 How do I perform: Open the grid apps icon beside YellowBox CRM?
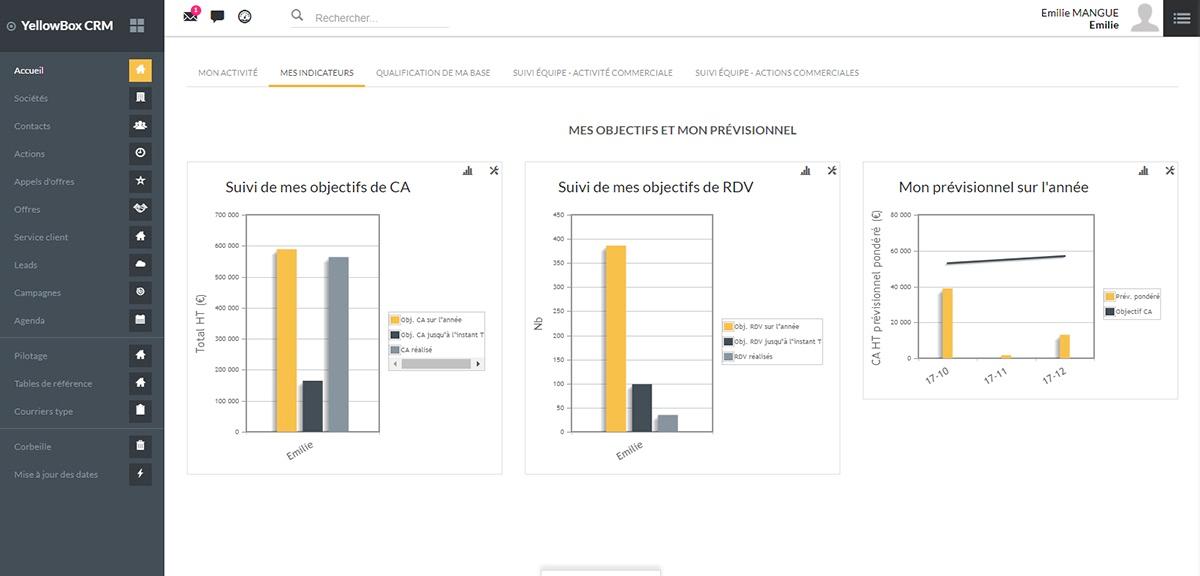(x=137, y=25)
